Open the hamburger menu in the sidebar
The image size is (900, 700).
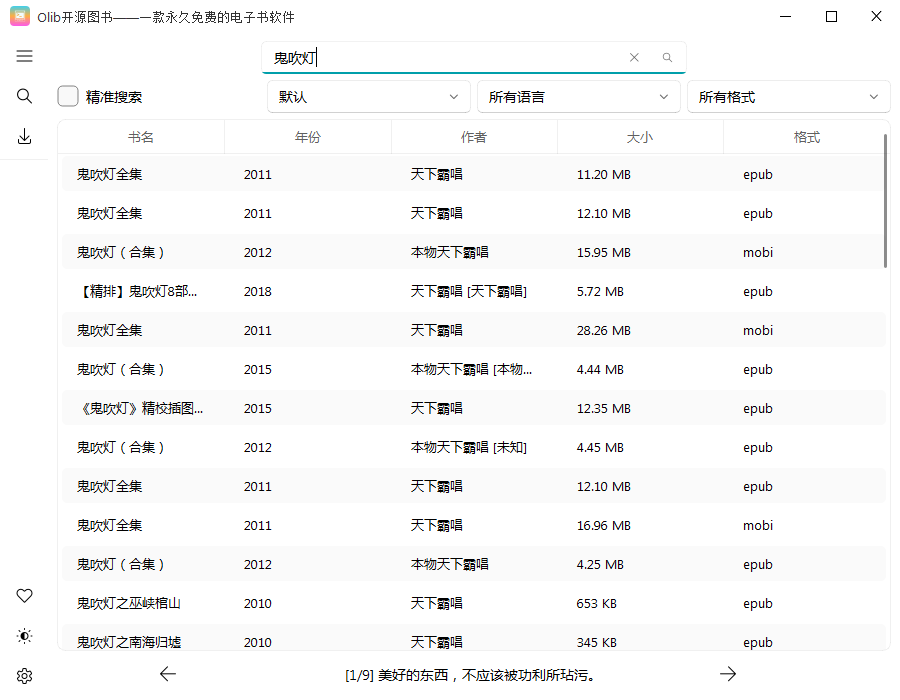[24, 56]
